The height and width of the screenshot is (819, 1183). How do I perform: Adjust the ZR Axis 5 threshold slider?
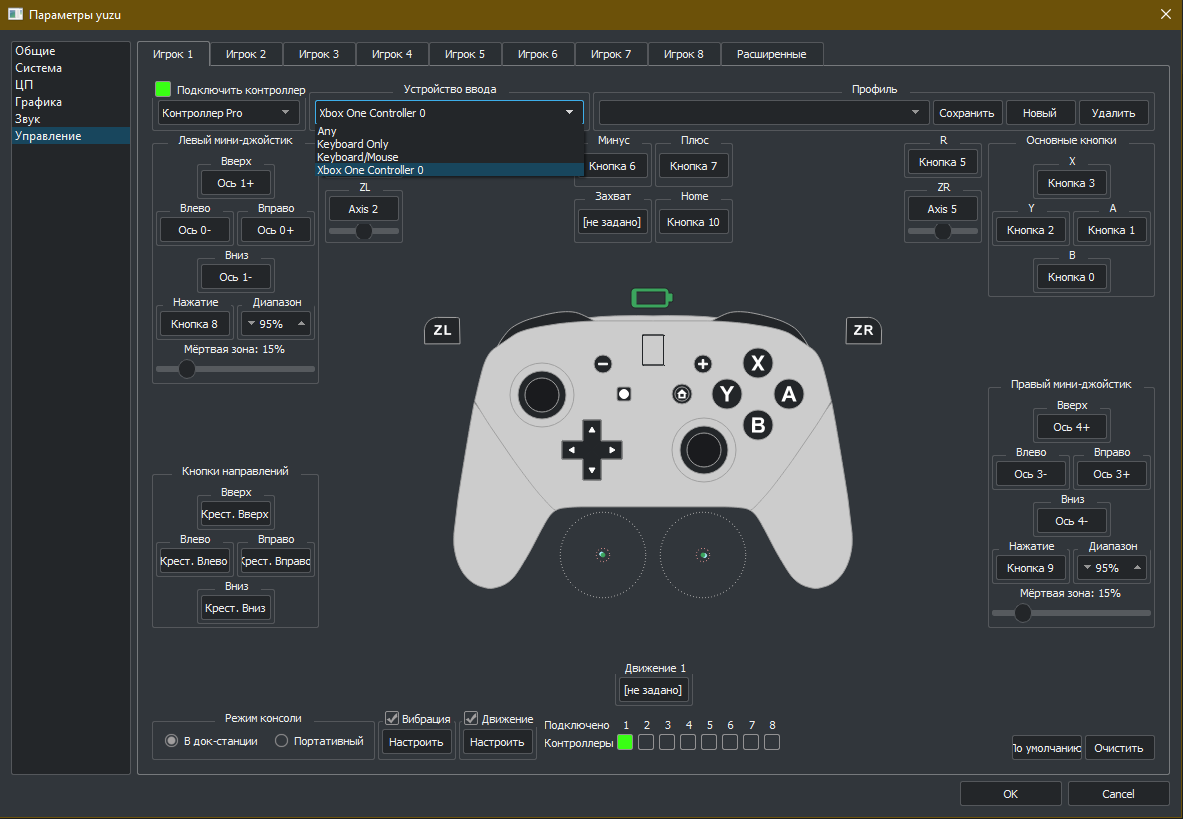tap(942, 231)
